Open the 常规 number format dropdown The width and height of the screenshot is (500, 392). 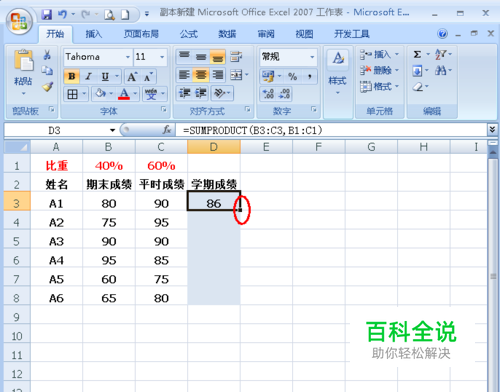[312, 57]
